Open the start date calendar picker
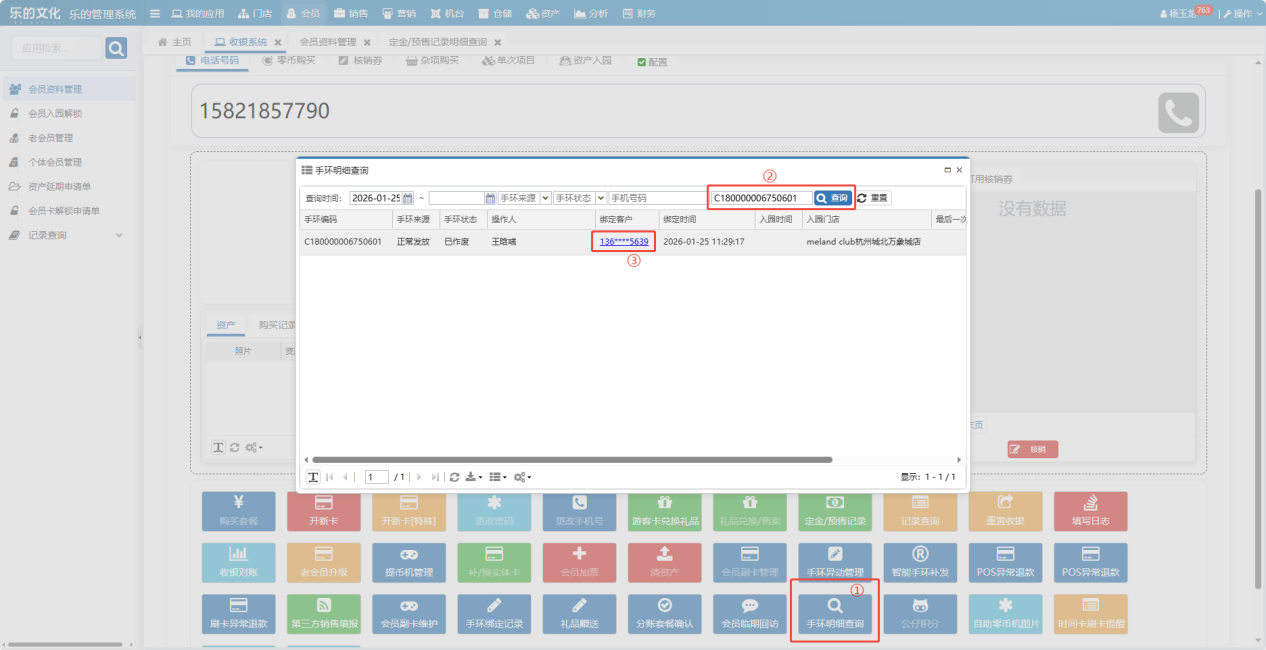This screenshot has width=1266, height=650. coord(408,198)
